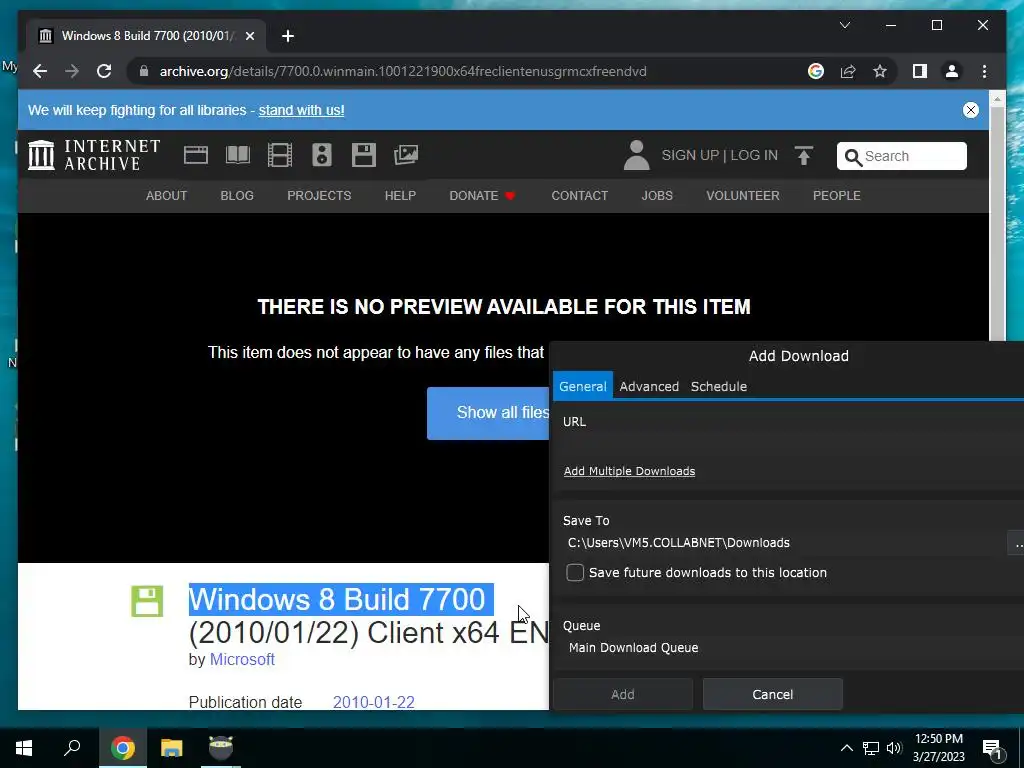The height and width of the screenshot is (768, 1024).
Task: Bookmark this page with the star icon
Action: pyautogui.click(x=880, y=71)
